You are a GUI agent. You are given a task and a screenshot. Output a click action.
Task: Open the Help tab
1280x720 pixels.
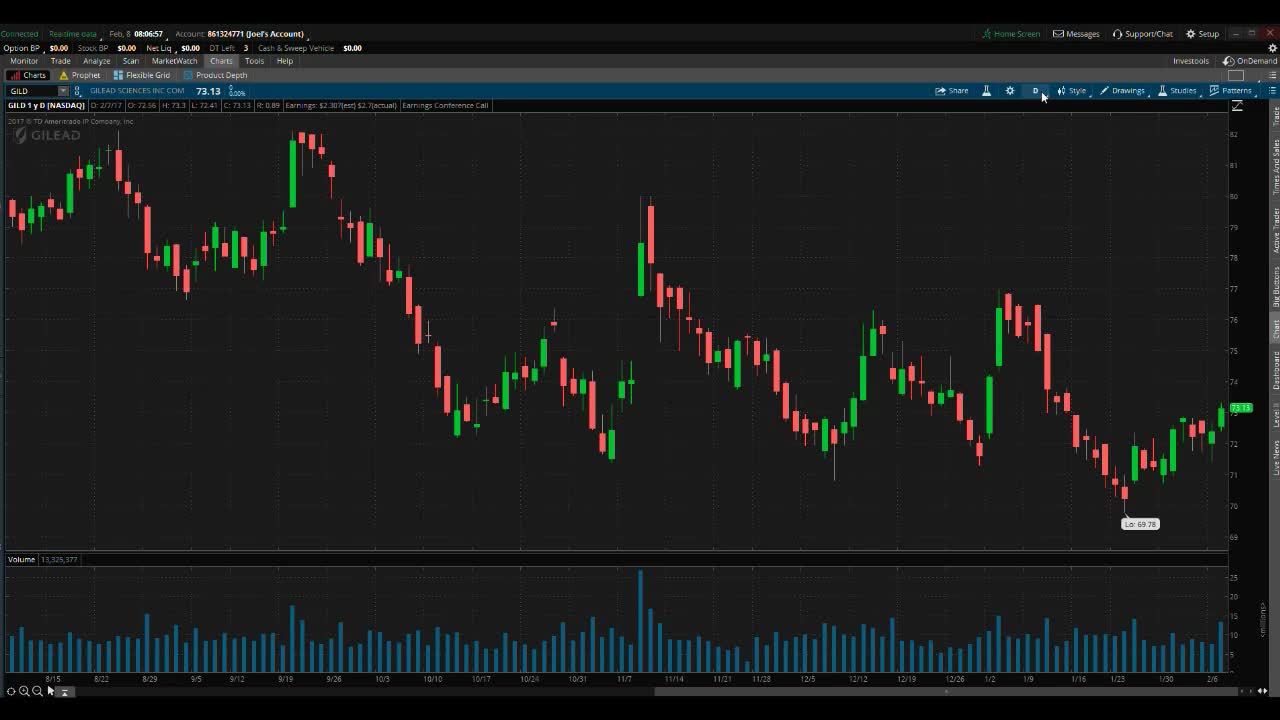(x=285, y=61)
